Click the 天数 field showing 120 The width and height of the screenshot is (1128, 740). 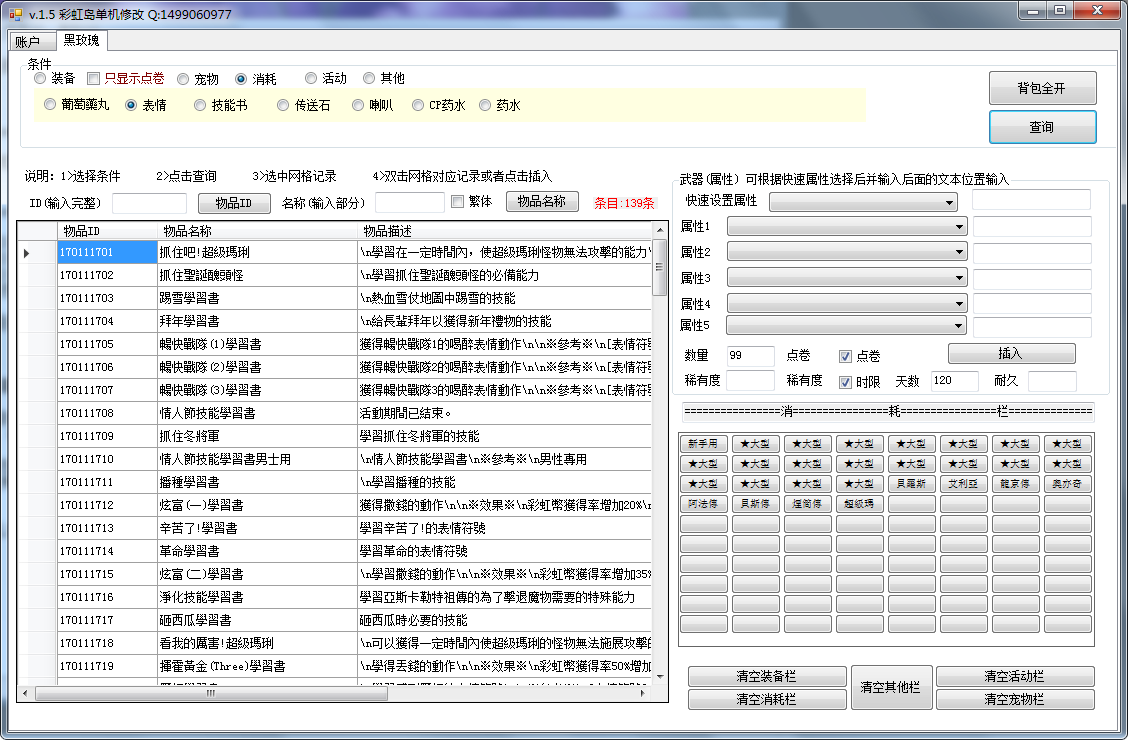pos(955,380)
